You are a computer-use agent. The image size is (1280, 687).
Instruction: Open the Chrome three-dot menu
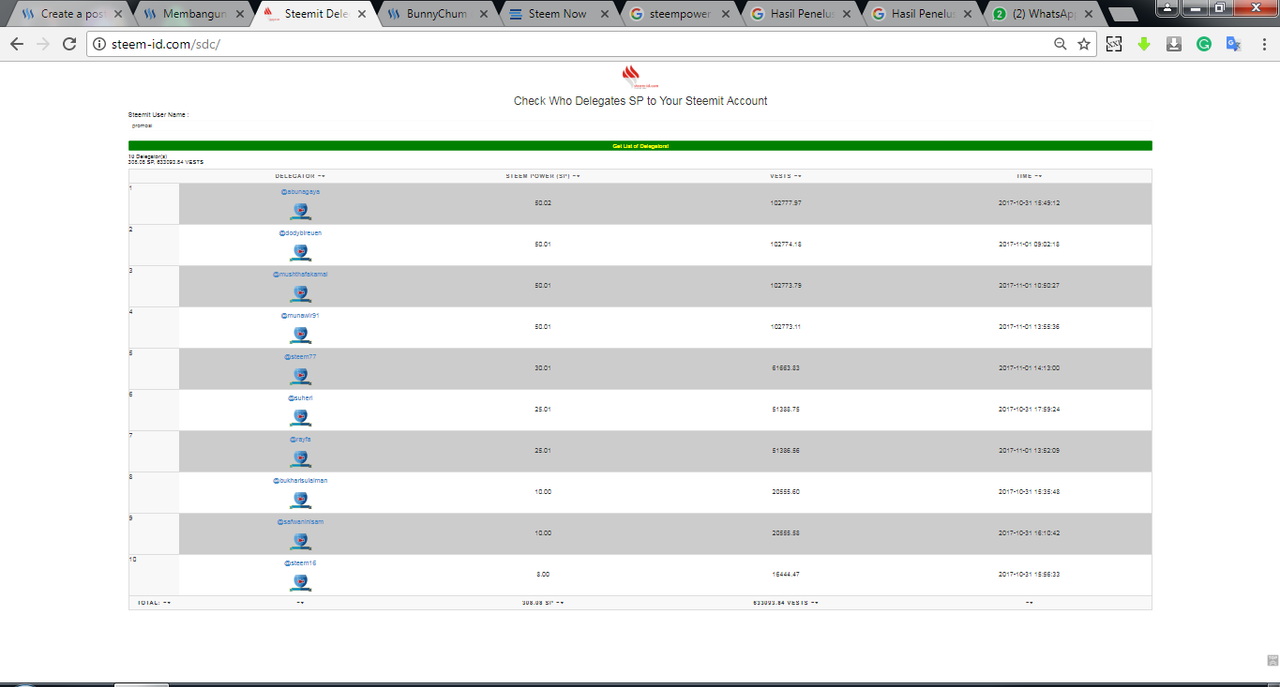click(1263, 44)
